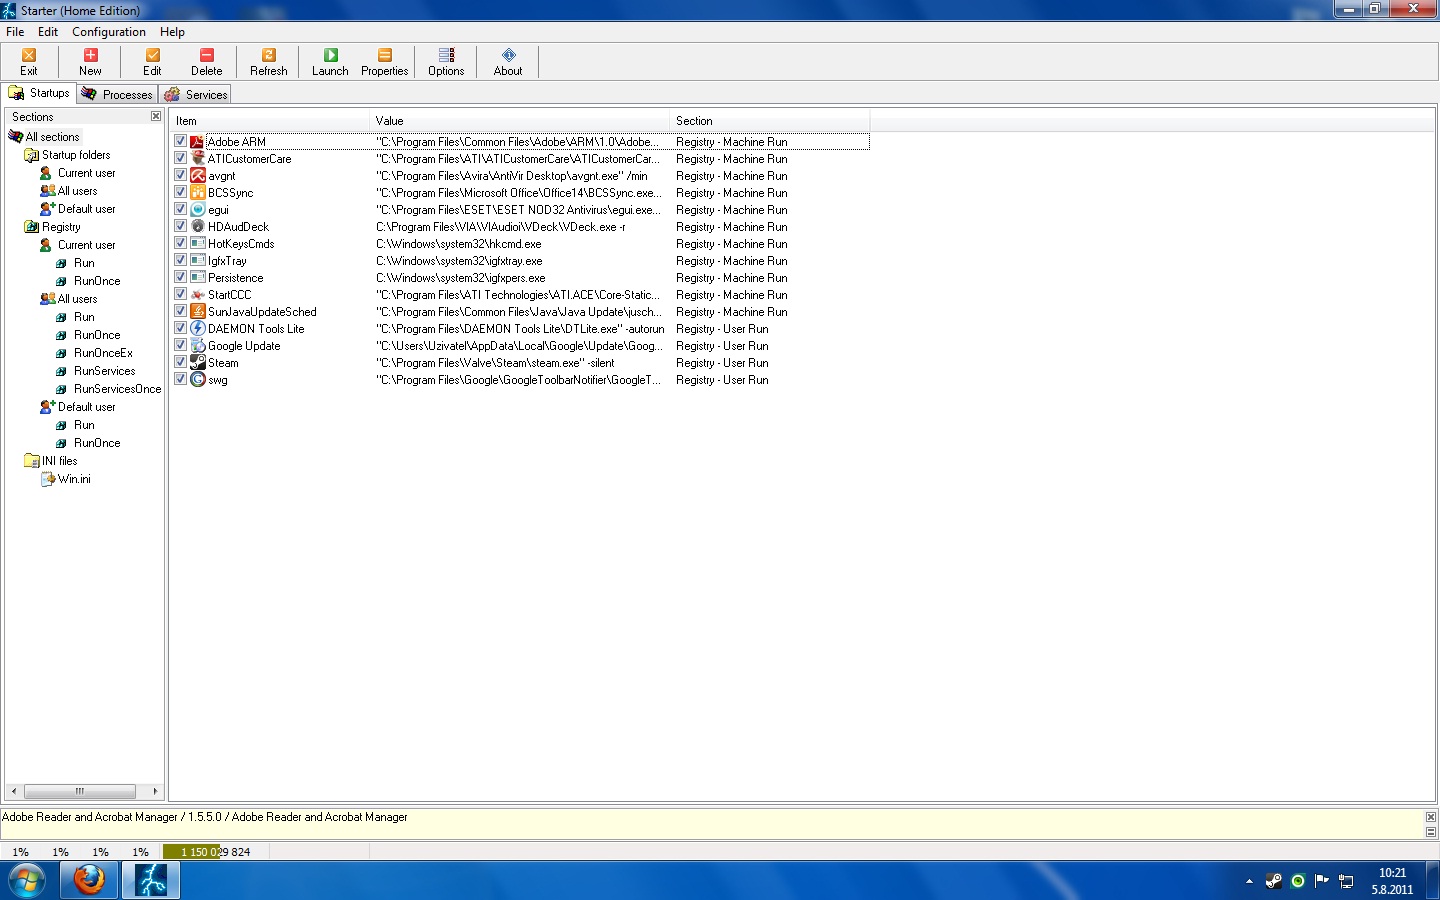
Task: Open Firefox from the taskbar
Action: click(89, 881)
